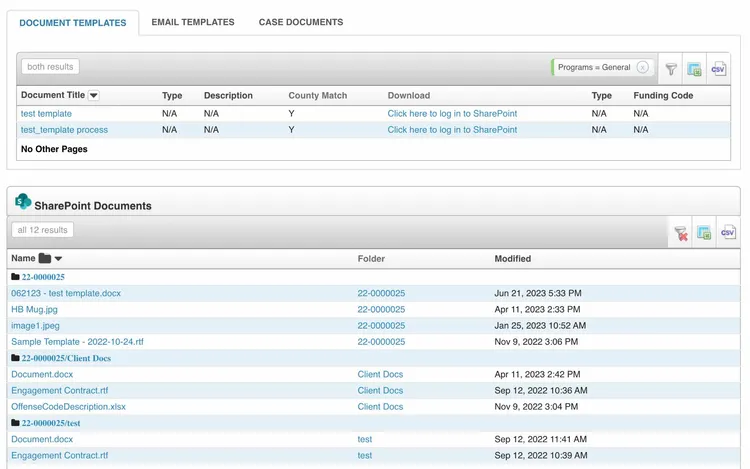Image resolution: width=750 pixels, height=469 pixels.
Task: Click 'Jan 25, 2023 10:52 AM' modified date
Action: coord(540,326)
